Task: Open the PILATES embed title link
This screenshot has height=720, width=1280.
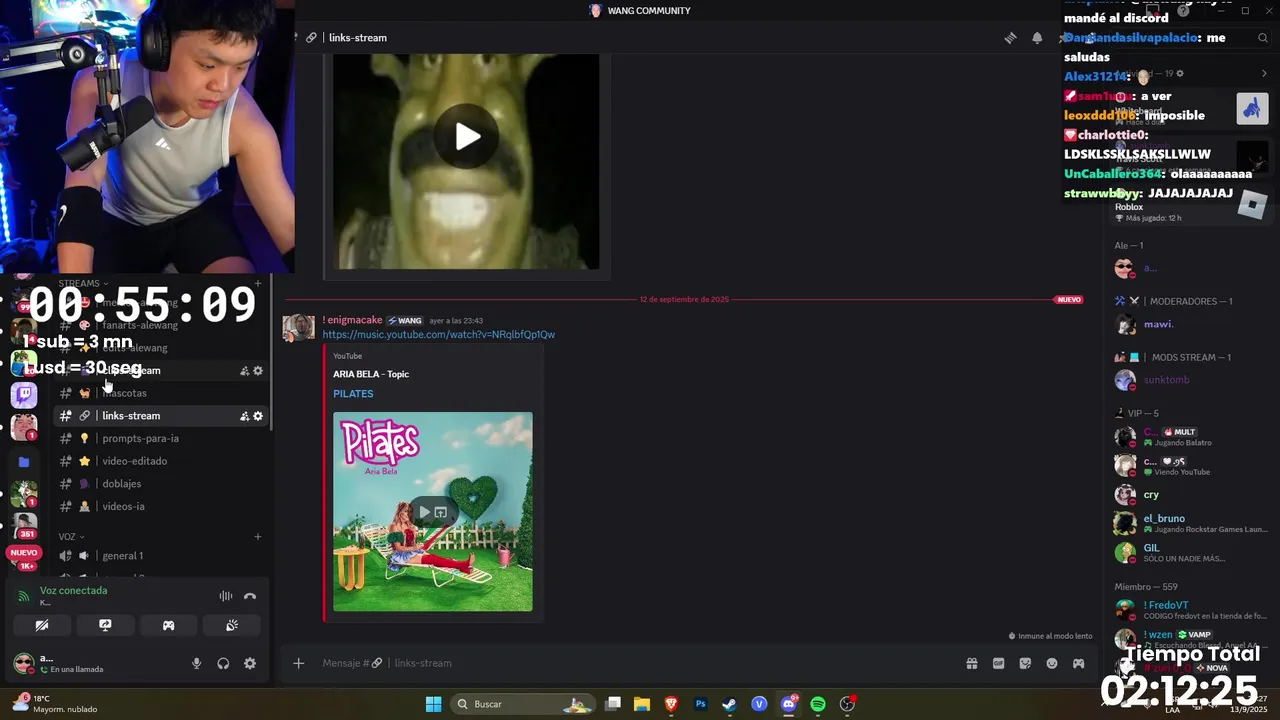Action: (353, 394)
